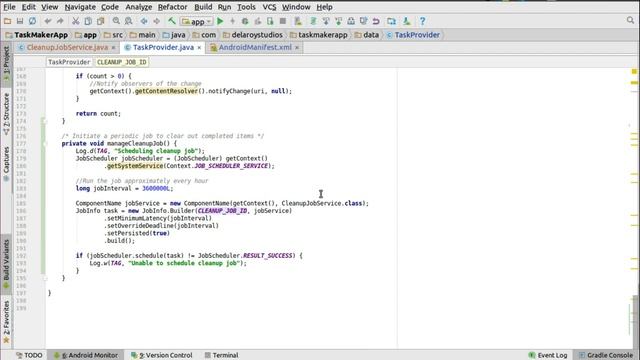Viewport: 640px width, 360px height.
Task: Click the Make Project hammer icon
Action: click(172, 21)
